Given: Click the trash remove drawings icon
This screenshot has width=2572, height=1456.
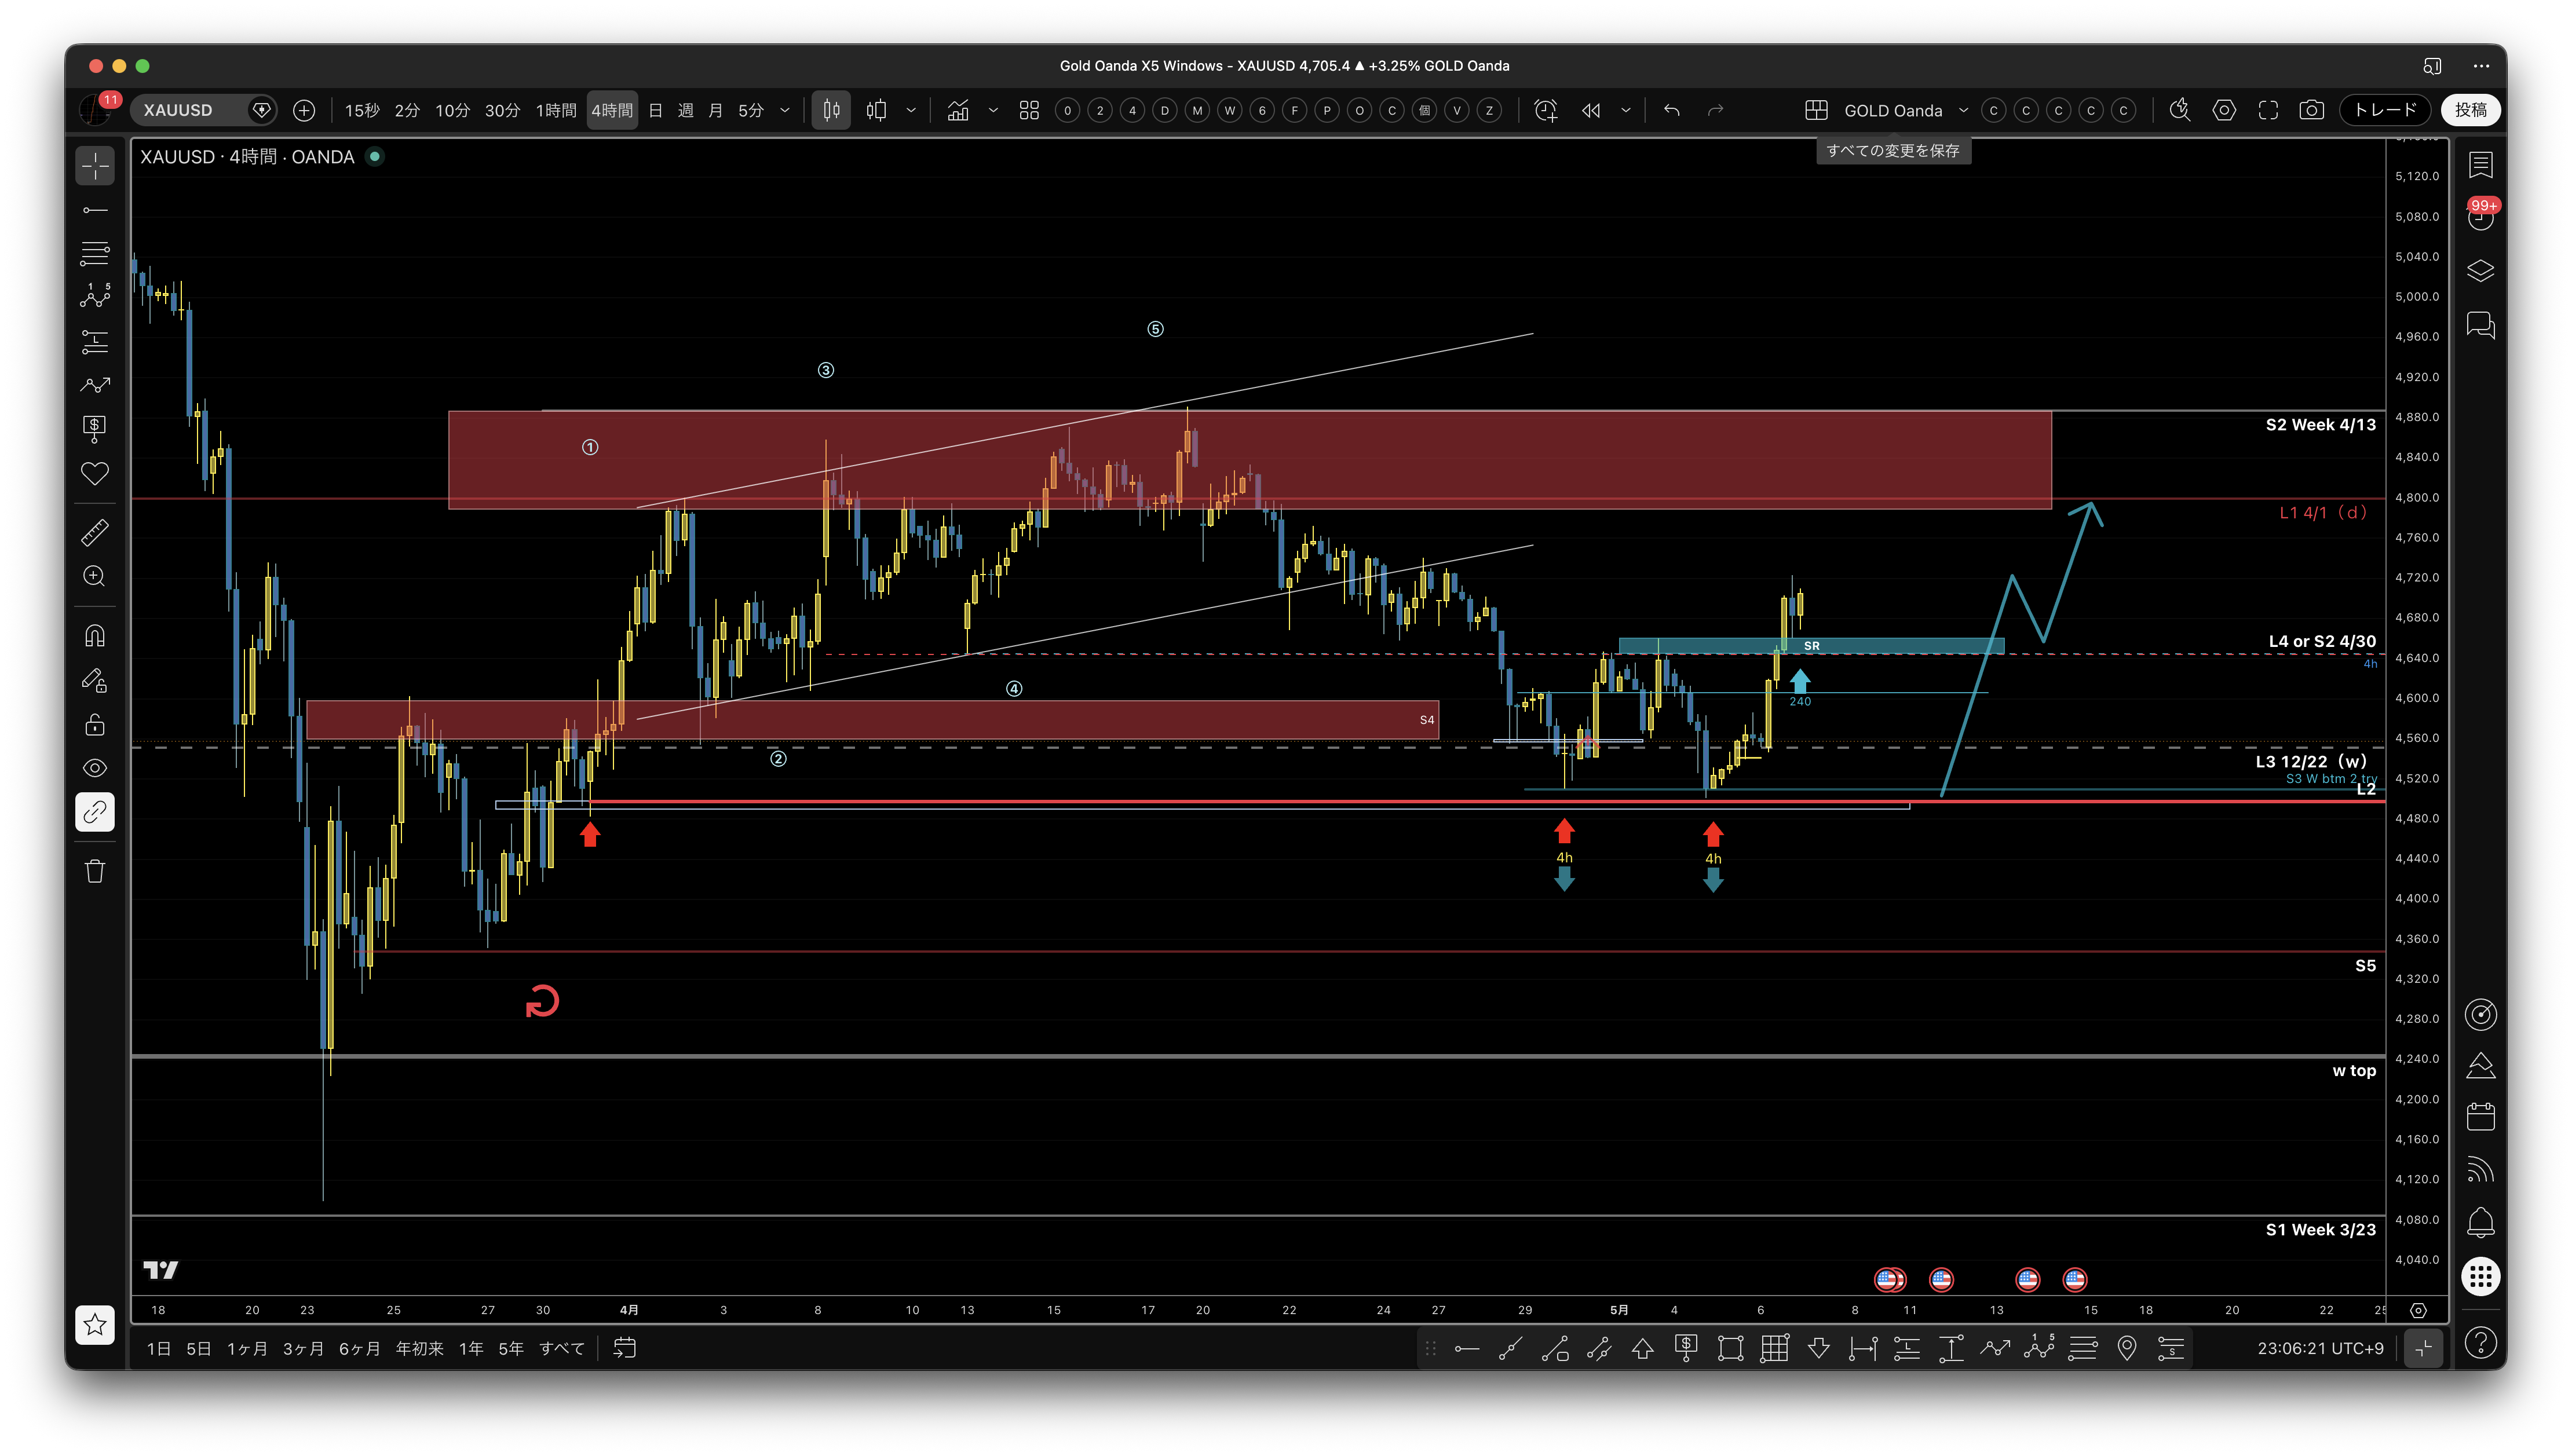Looking at the screenshot, I should 95,871.
